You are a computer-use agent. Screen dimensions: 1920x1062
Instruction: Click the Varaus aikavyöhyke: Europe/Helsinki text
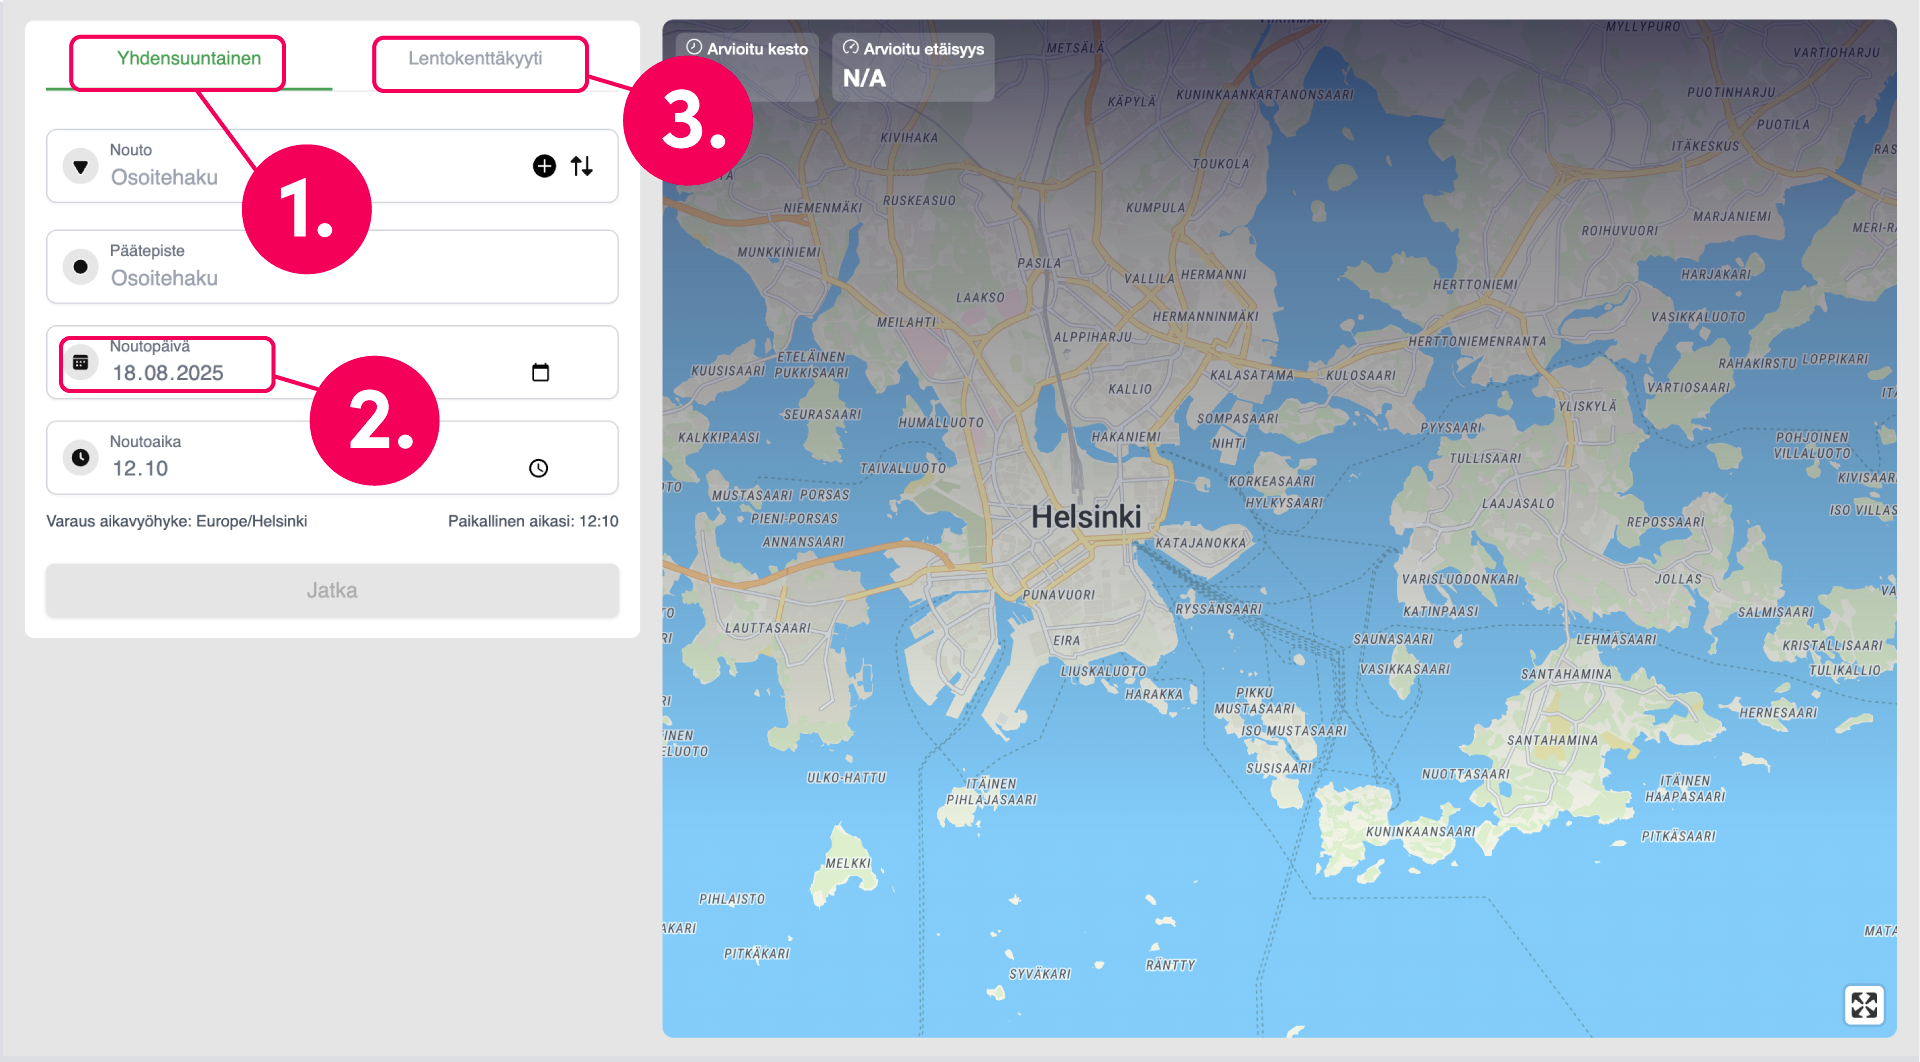pyautogui.click(x=177, y=521)
